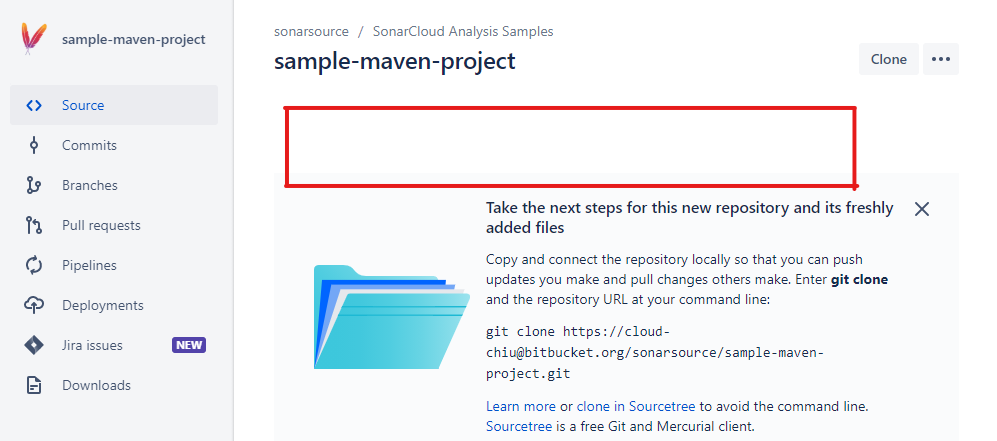Click the Pull requests icon
This screenshot has width=997, height=441.
click(34, 225)
